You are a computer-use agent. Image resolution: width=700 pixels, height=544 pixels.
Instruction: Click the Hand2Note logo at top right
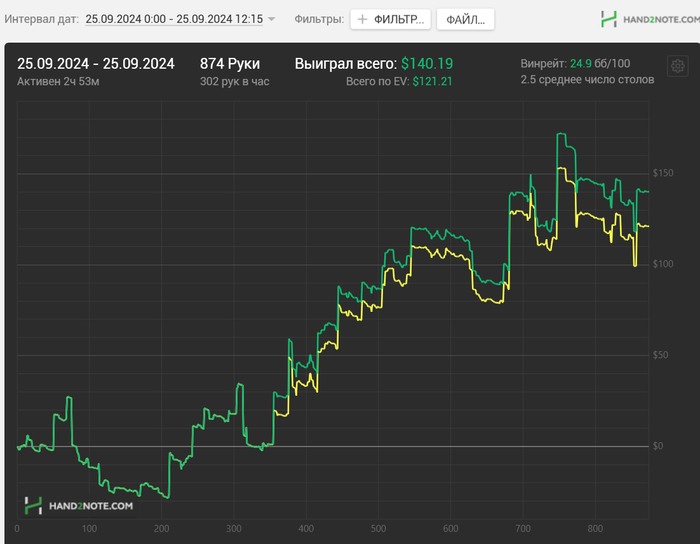coord(650,19)
